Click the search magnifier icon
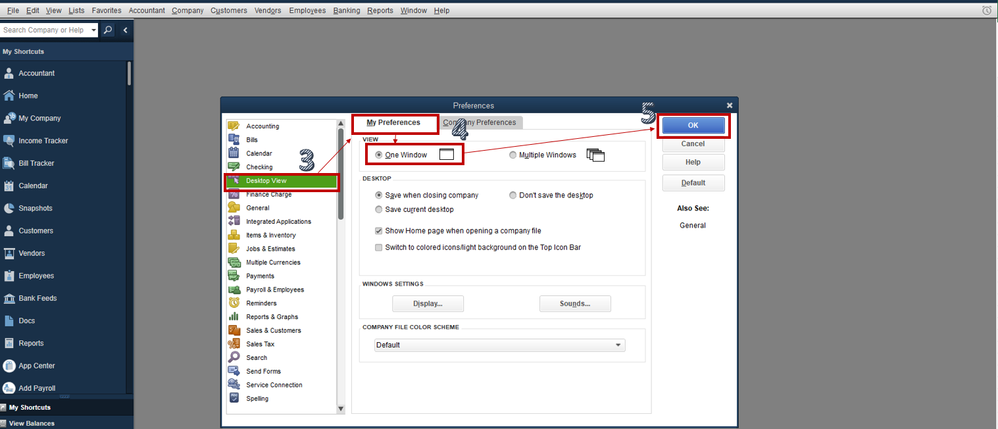This screenshot has width=998, height=429. [108, 30]
